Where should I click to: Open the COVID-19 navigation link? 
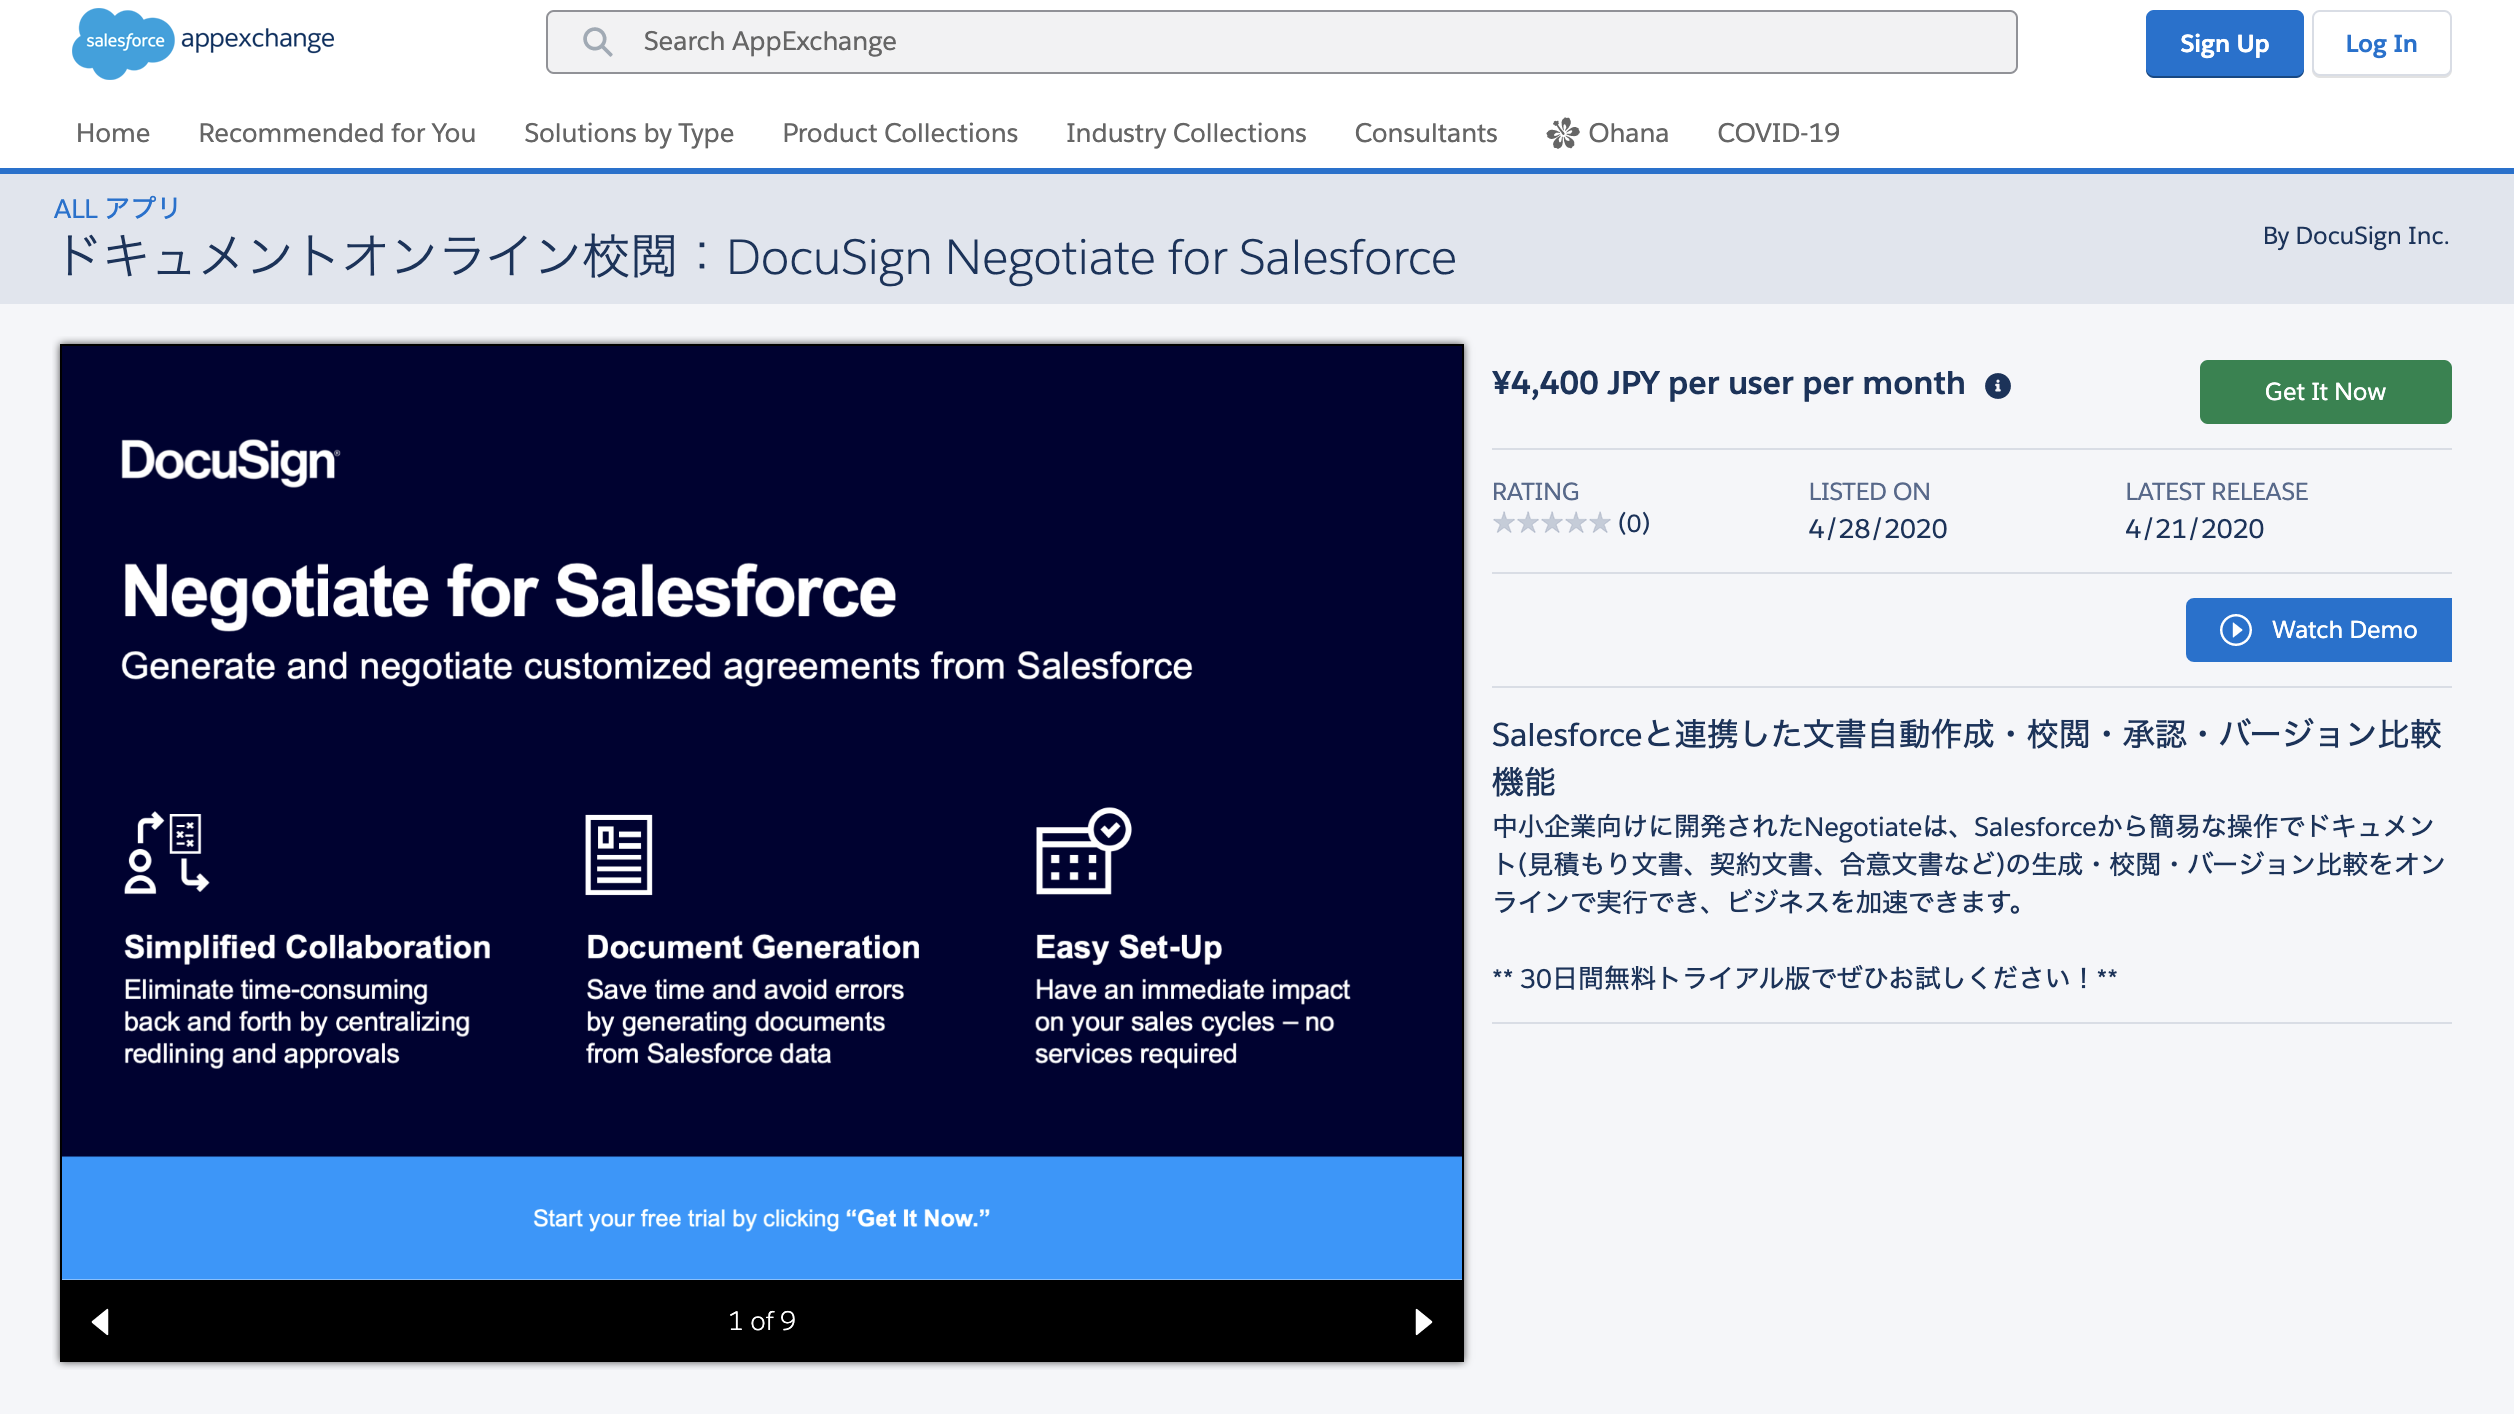coord(1778,132)
